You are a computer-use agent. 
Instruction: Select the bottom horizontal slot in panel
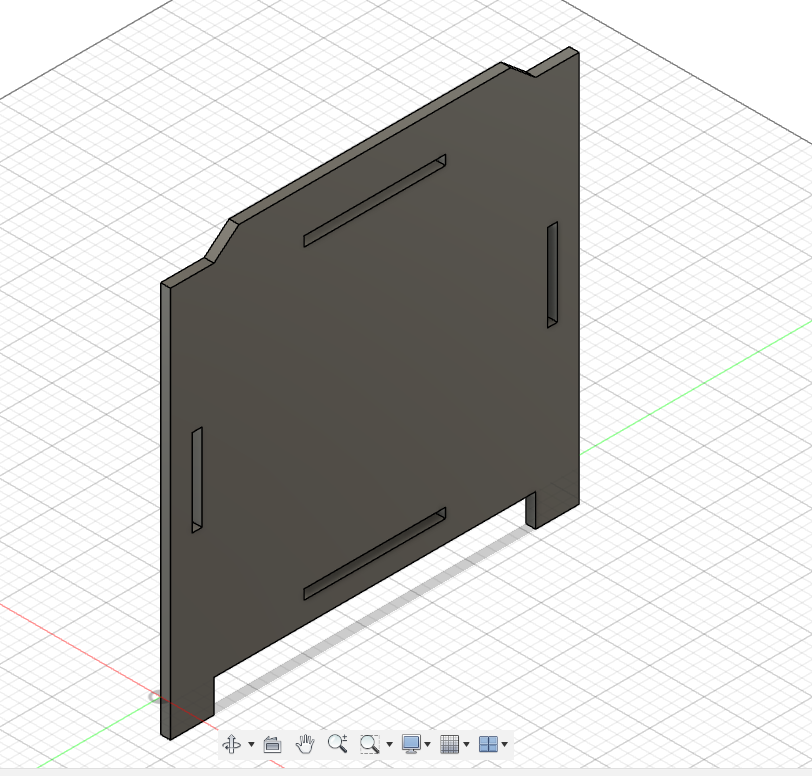375,554
